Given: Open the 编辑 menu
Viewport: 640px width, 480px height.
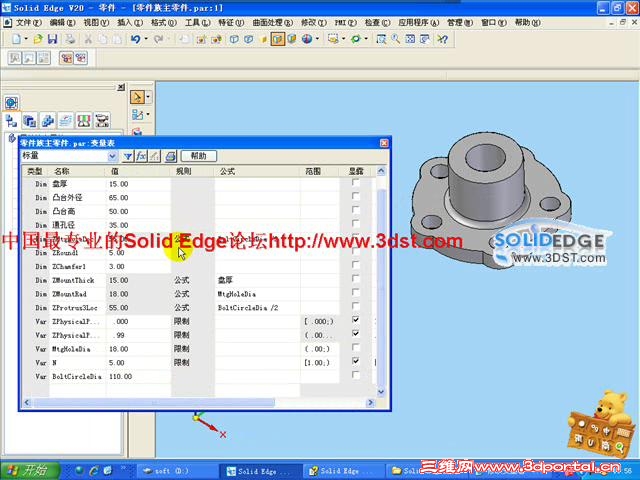Looking at the screenshot, I should pos(62,23).
